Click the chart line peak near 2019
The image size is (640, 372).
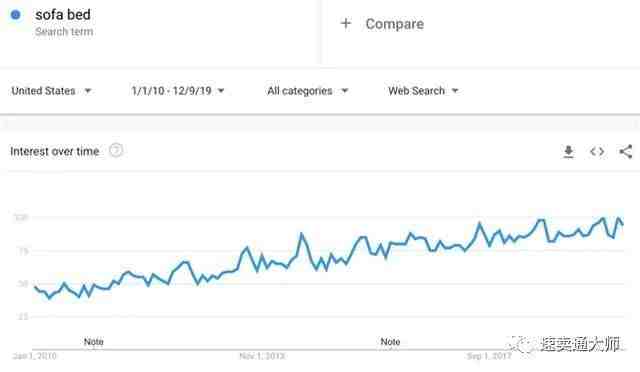619,218
